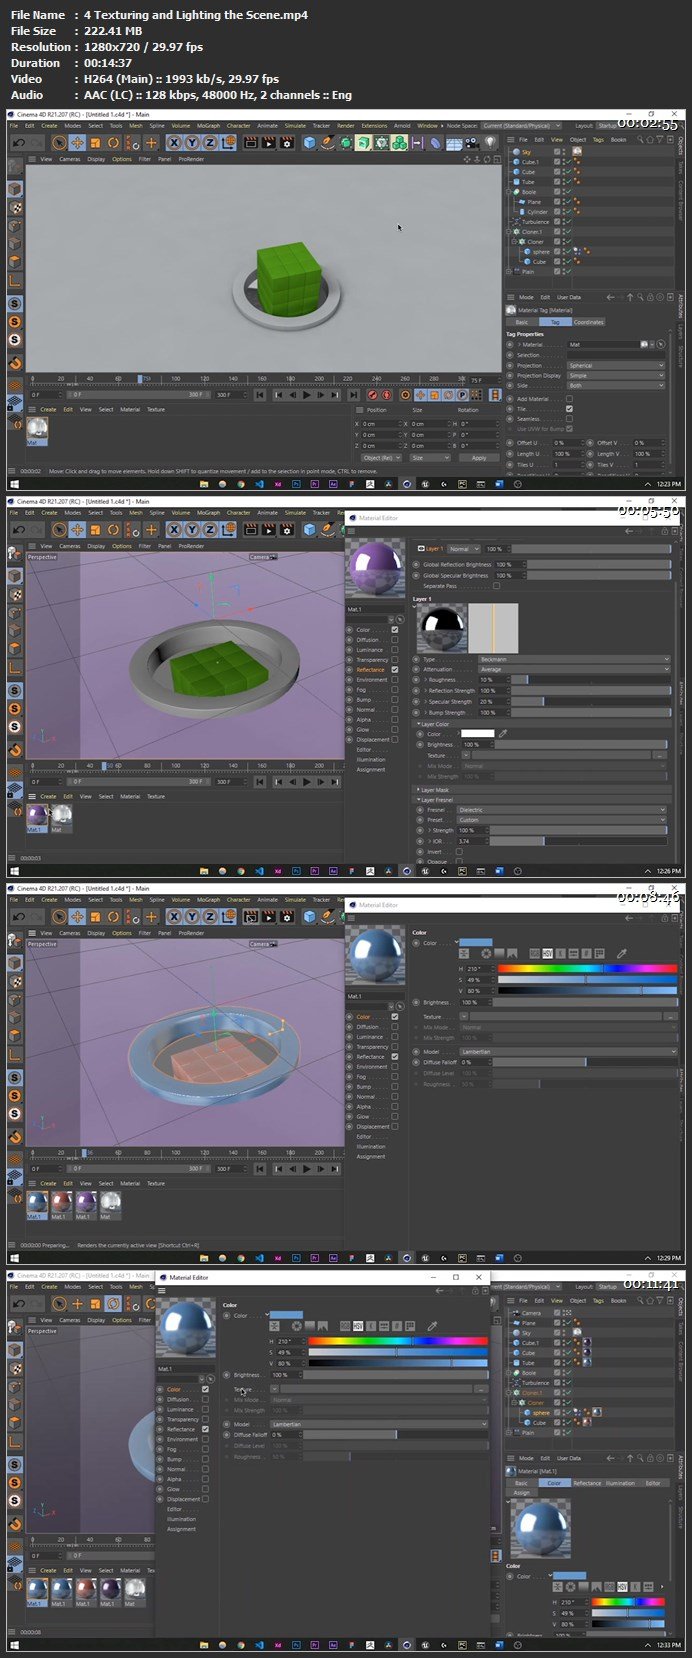Enable Transparency channel checkbox in 00:05:50 frame
The image size is (692, 1658).
pyautogui.click(x=395, y=660)
